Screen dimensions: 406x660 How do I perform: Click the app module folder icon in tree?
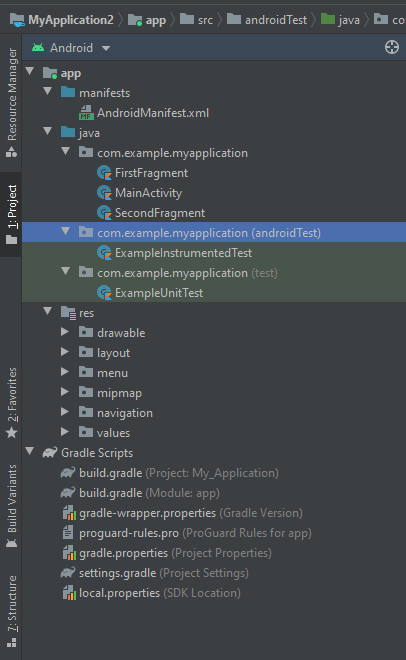pos(50,73)
